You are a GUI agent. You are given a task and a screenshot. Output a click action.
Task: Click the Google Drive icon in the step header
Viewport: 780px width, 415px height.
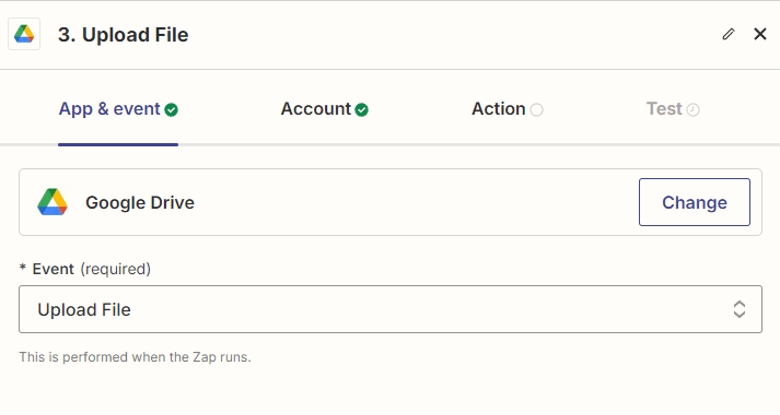[x=24, y=35]
